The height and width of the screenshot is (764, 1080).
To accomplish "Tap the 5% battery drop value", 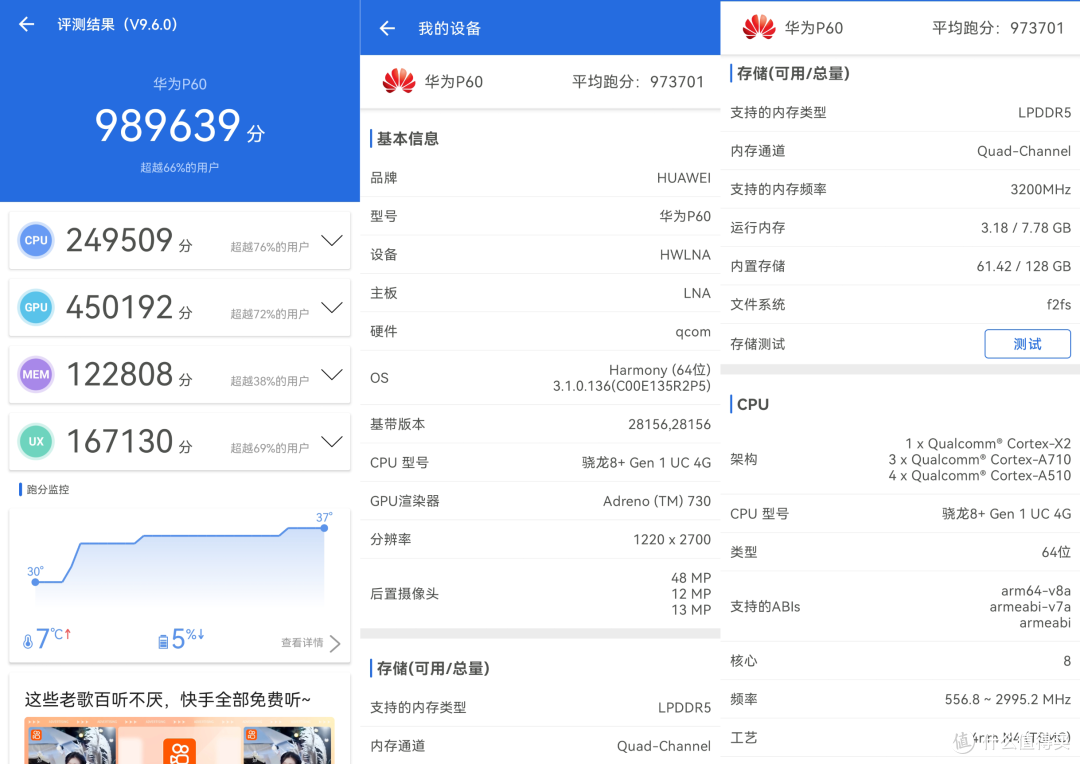I will coord(187,639).
